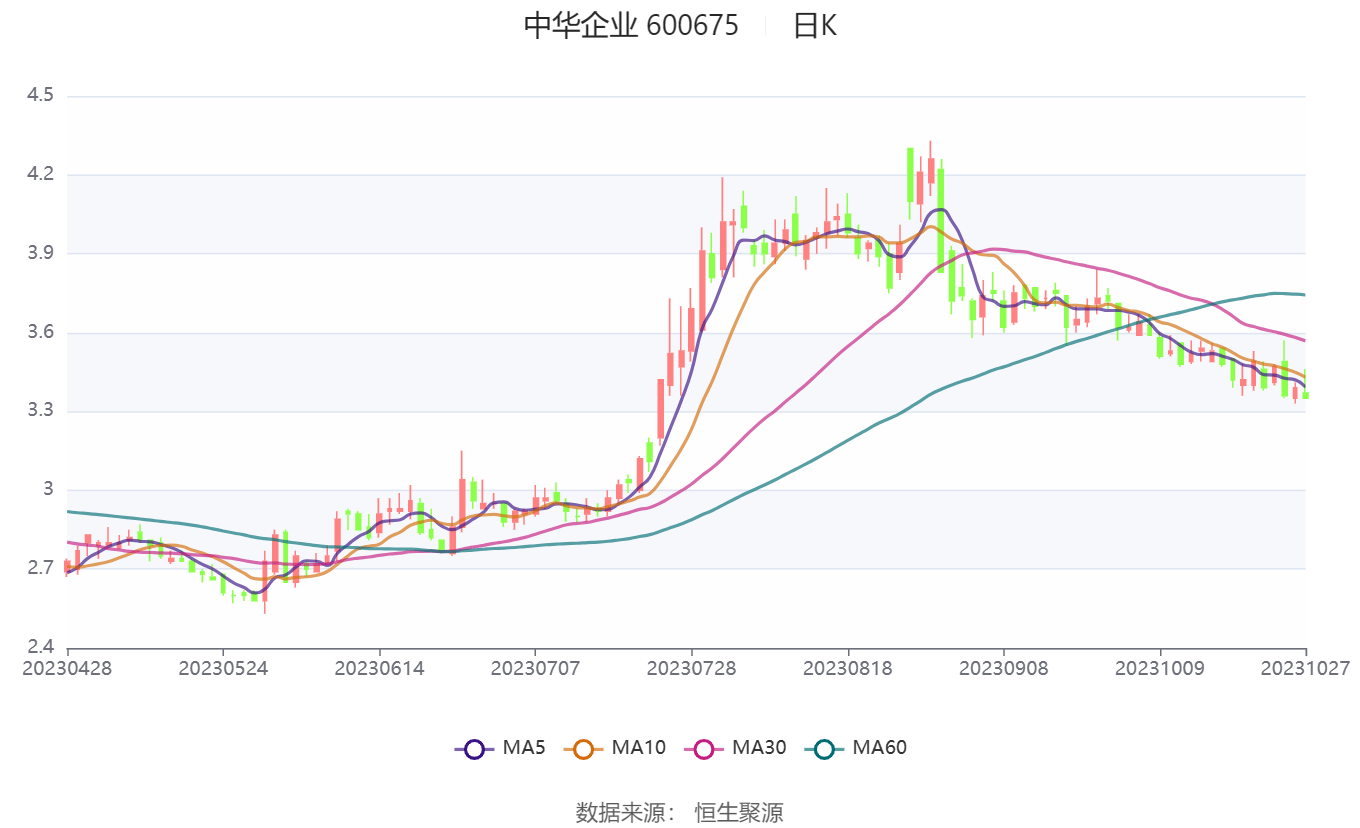This screenshot has height=828, width=1360.
Task: Toggle the MA5 legend series
Action: click(x=500, y=747)
